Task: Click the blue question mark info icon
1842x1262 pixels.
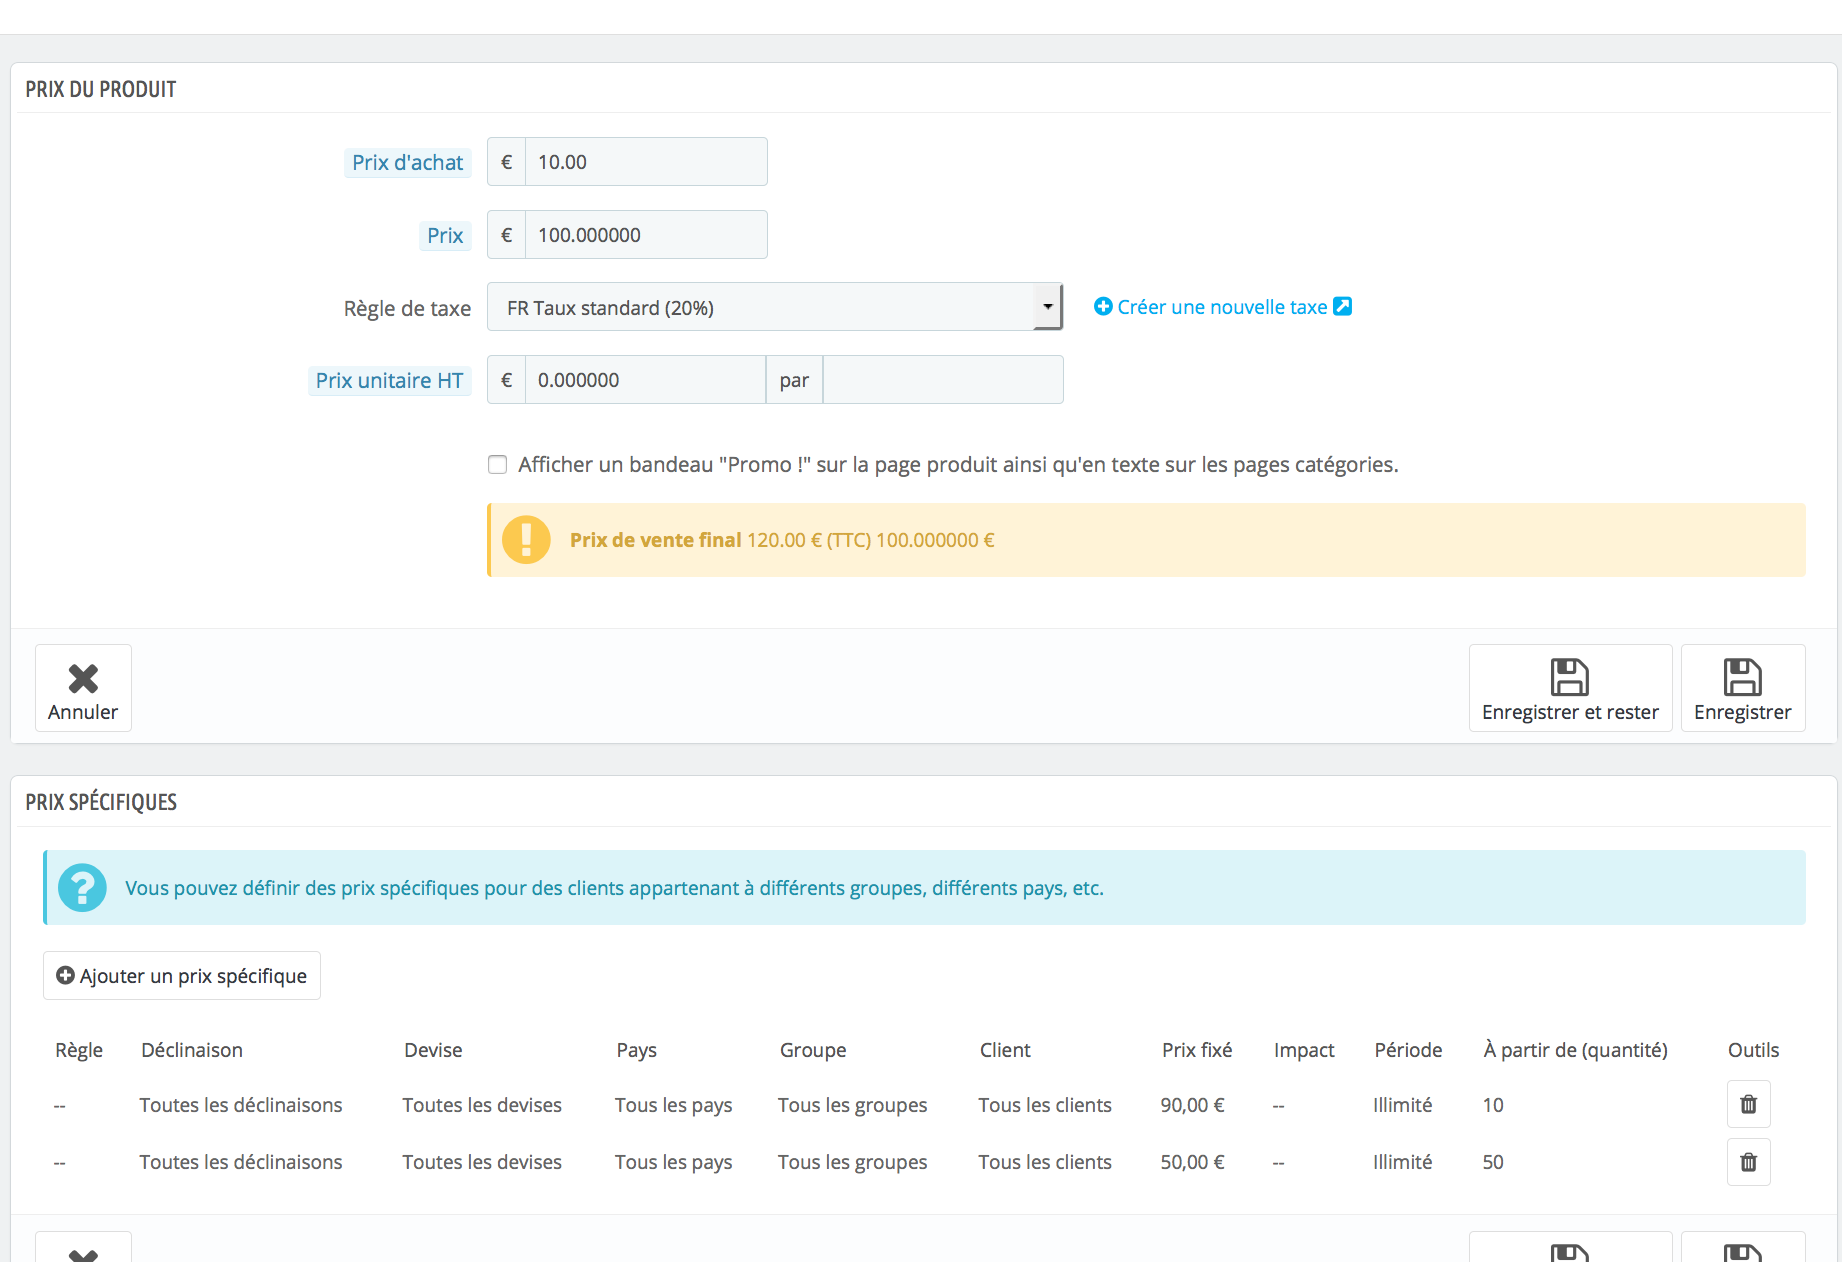Action: coord(82,888)
